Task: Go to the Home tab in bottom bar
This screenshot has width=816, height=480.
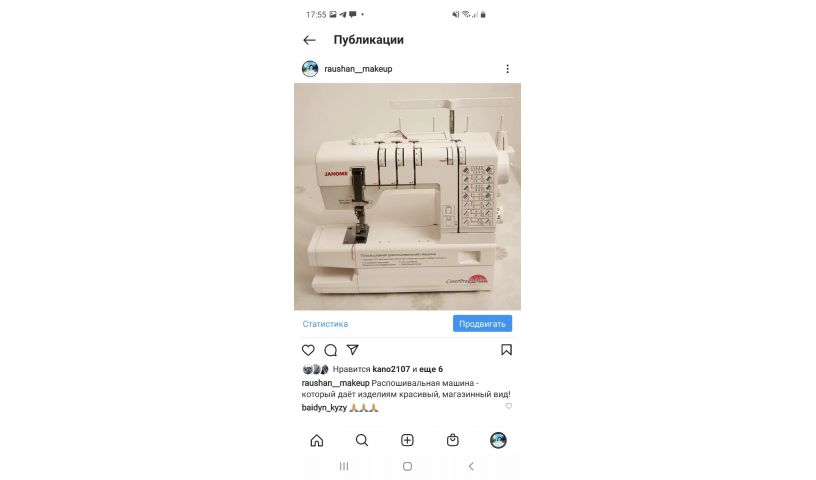Action: pos(317,440)
